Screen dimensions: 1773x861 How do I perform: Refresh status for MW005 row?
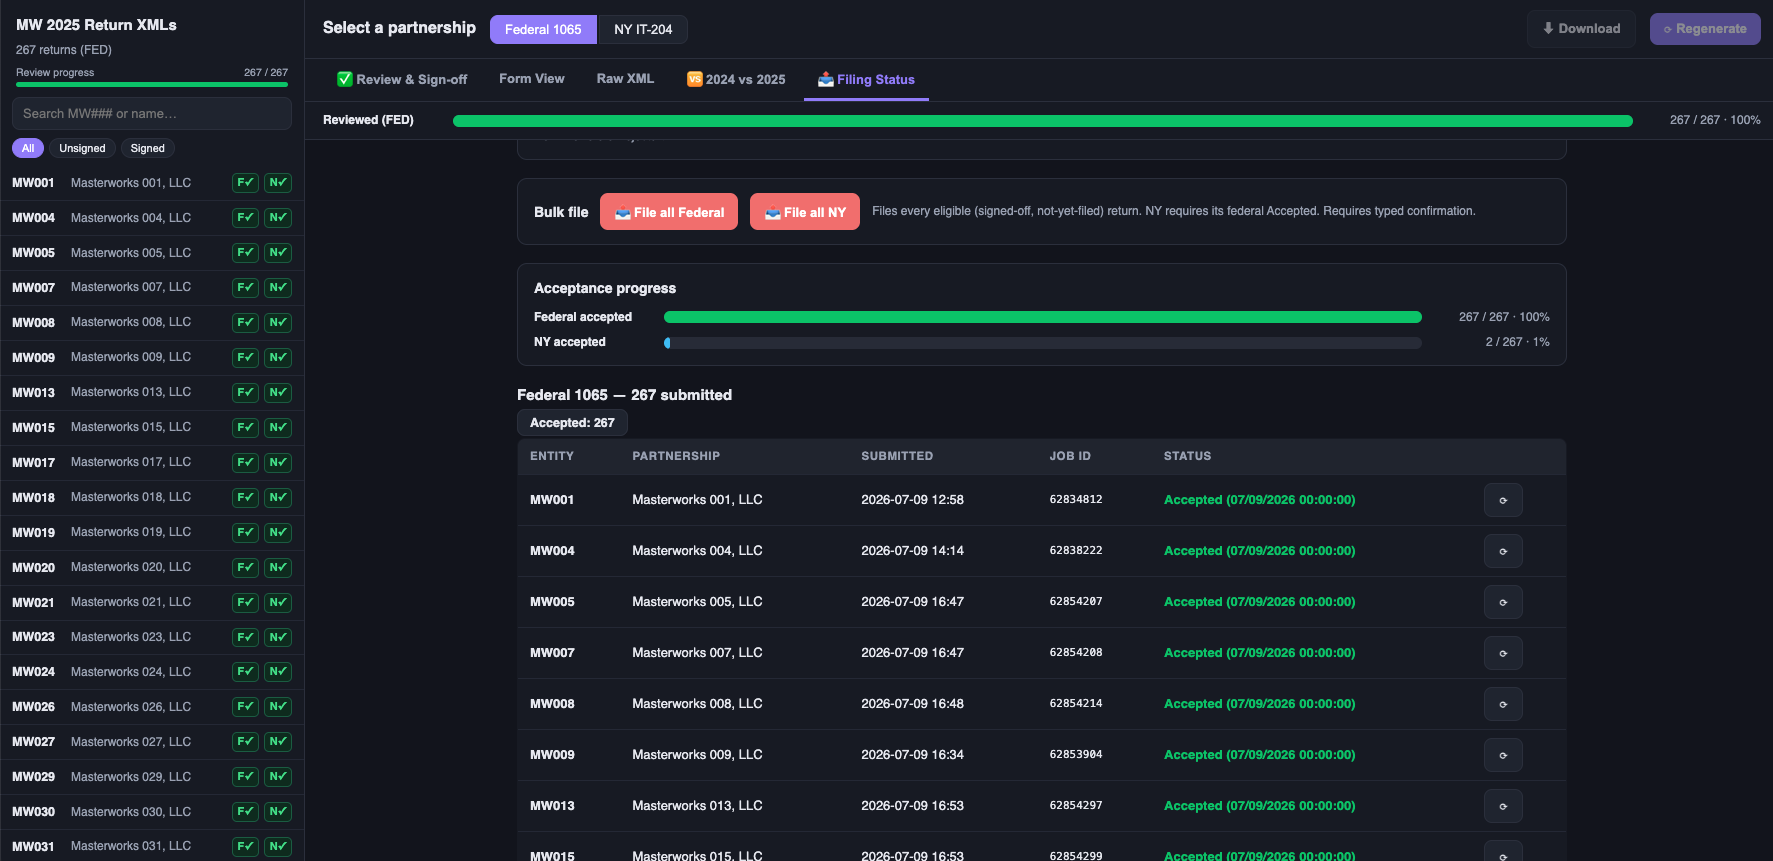pos(1503,602)
